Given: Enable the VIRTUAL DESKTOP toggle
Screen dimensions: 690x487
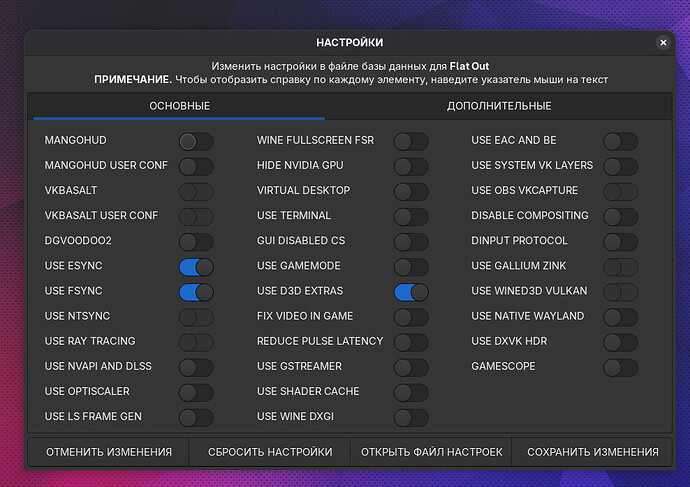Looking at the screenshot, I should click(x=411, y=191).
